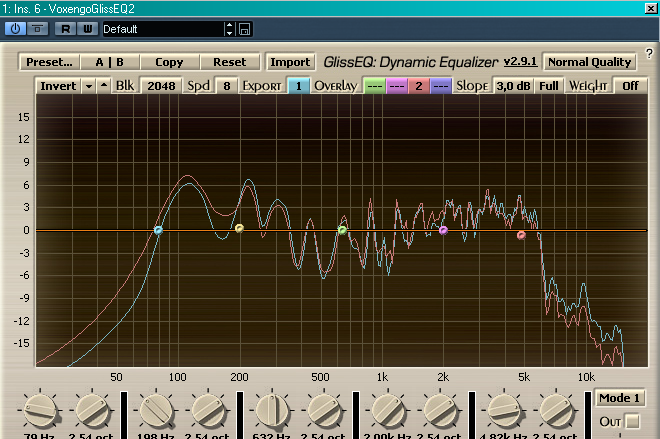
Task: Change the Blk block size 2048
Action: [x=161, y=86]
